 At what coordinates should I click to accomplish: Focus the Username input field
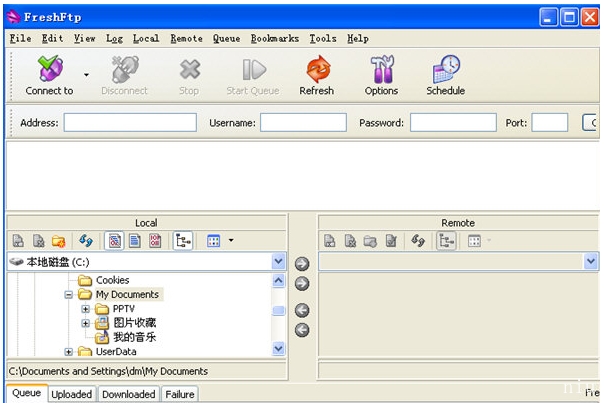click(x=303, y=123)
